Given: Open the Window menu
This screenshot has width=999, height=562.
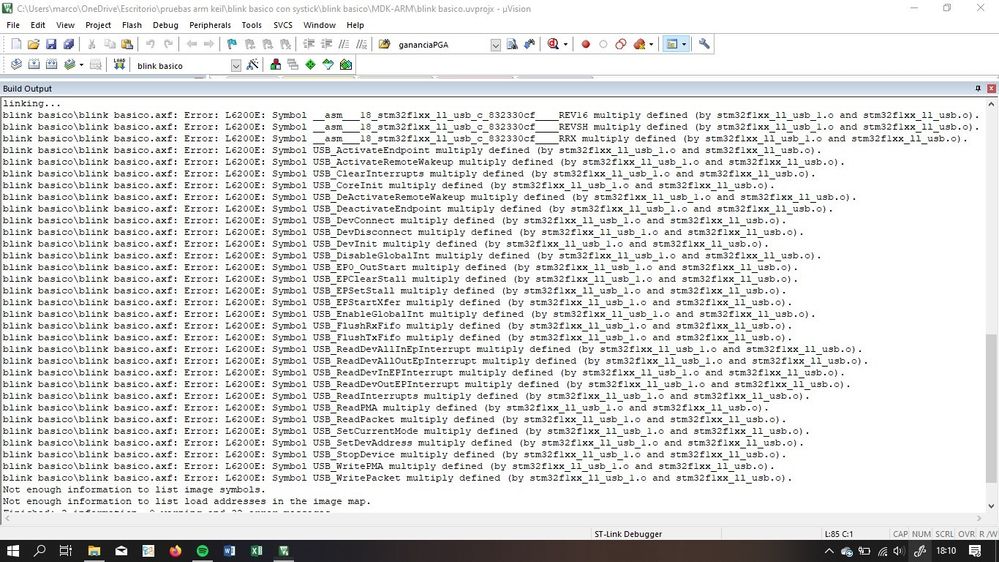Looking at the screenshot, I should tap(319, 25).
